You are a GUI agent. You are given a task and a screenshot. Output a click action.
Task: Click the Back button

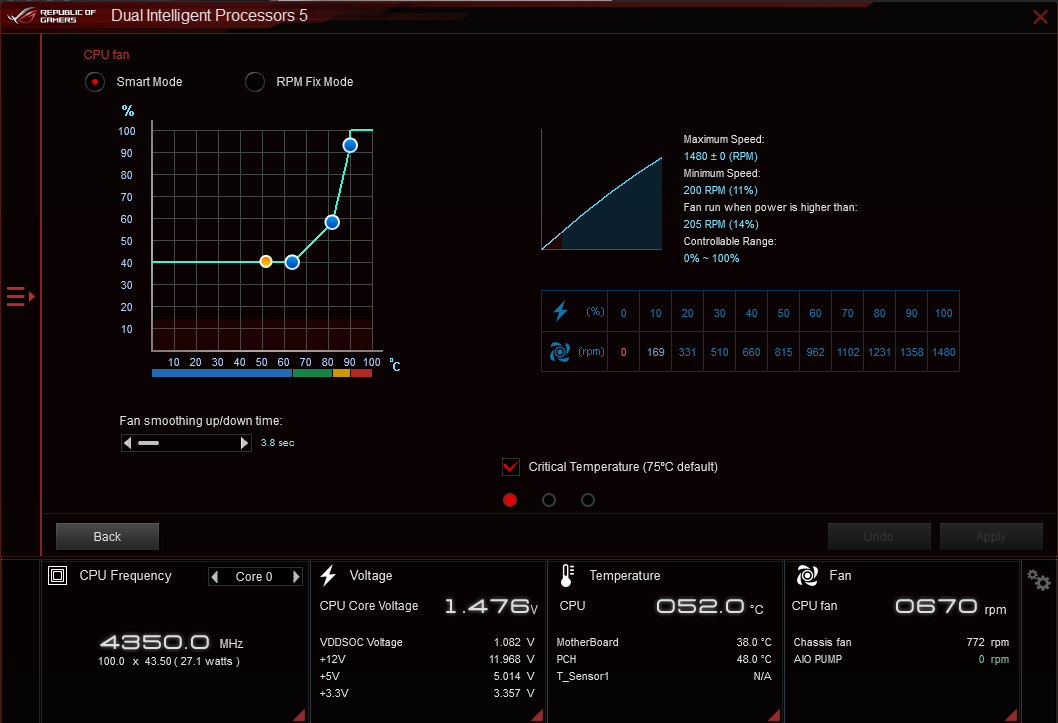point(107,536)
